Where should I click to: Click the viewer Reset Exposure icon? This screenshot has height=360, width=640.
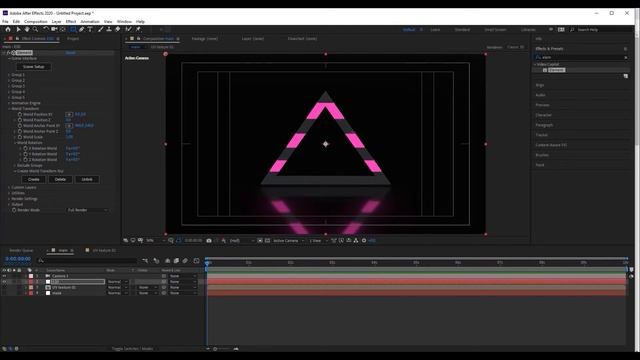(364, 241)
